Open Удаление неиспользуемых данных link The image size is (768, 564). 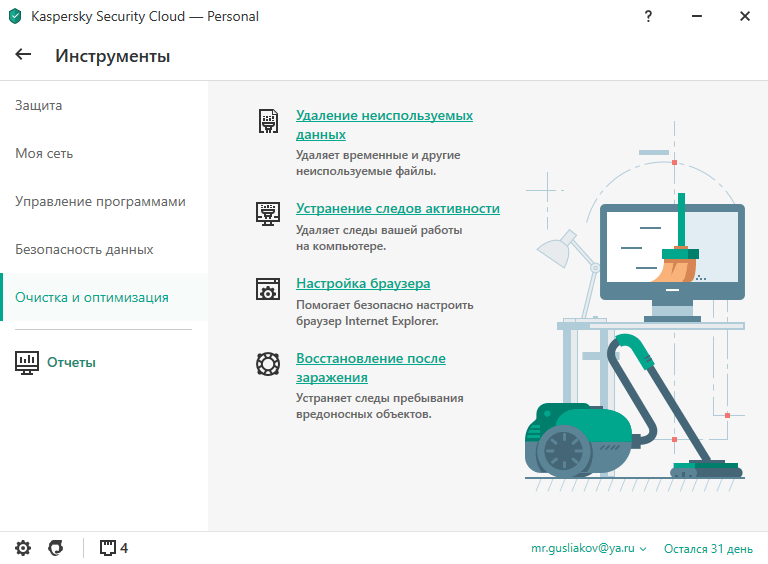(384, 125)
